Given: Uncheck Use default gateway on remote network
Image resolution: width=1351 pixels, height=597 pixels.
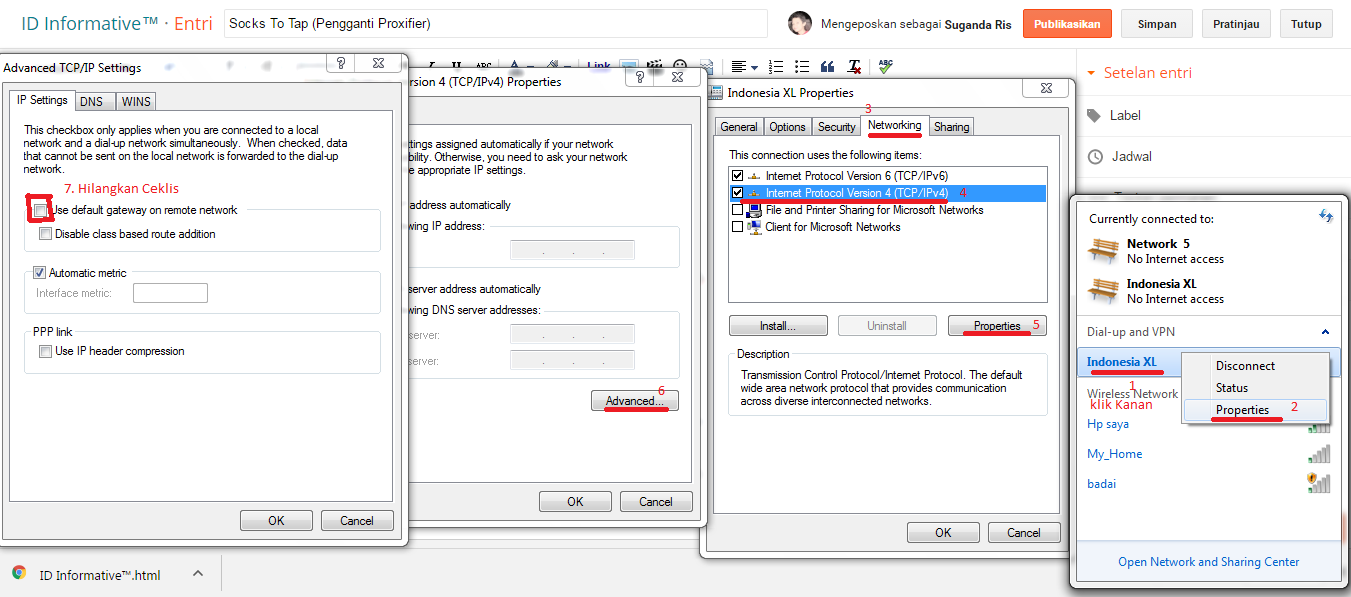Looking at the screenshot, I should (40, 210).
